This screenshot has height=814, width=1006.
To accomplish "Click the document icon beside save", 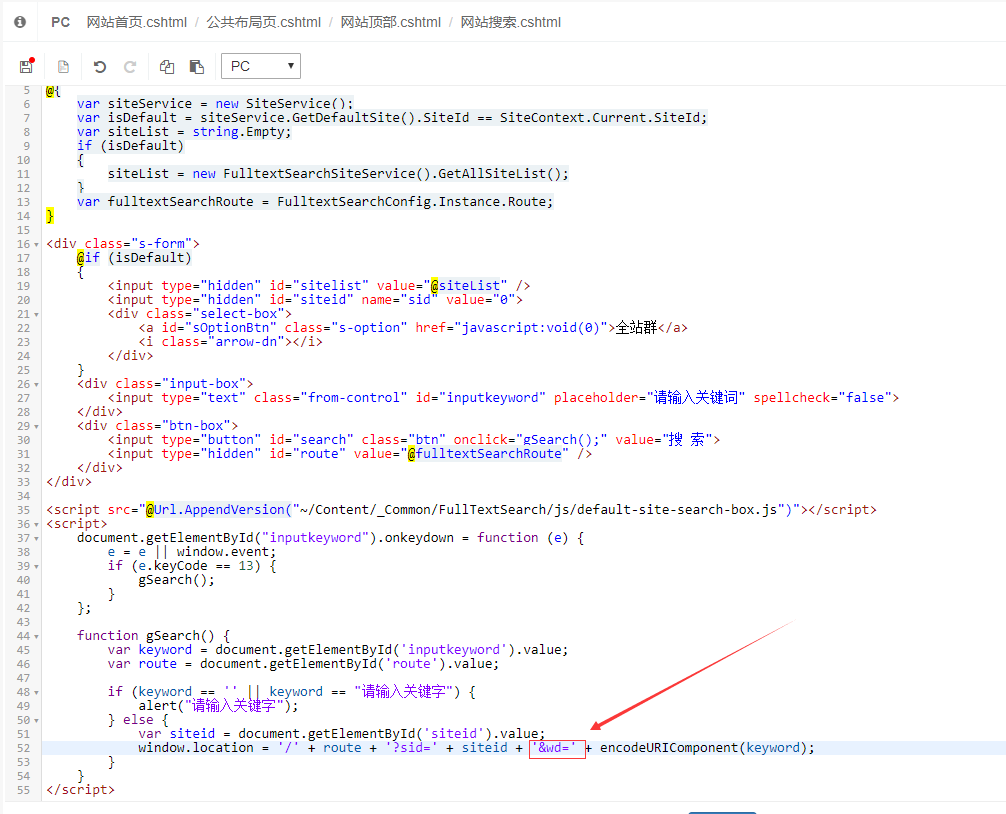I will tap(63, 67).
